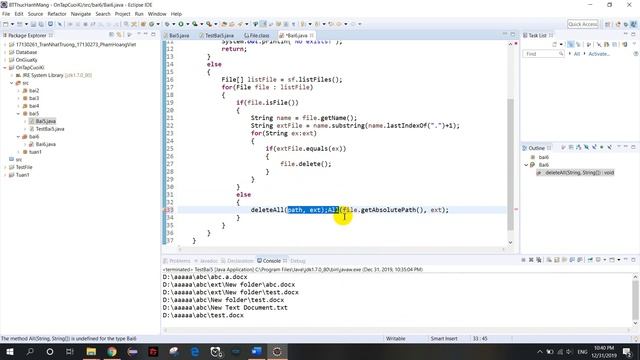Open the Run button dropdown arrow
The width and height of the screenshot is (640, 360).
tap(187, 24)
